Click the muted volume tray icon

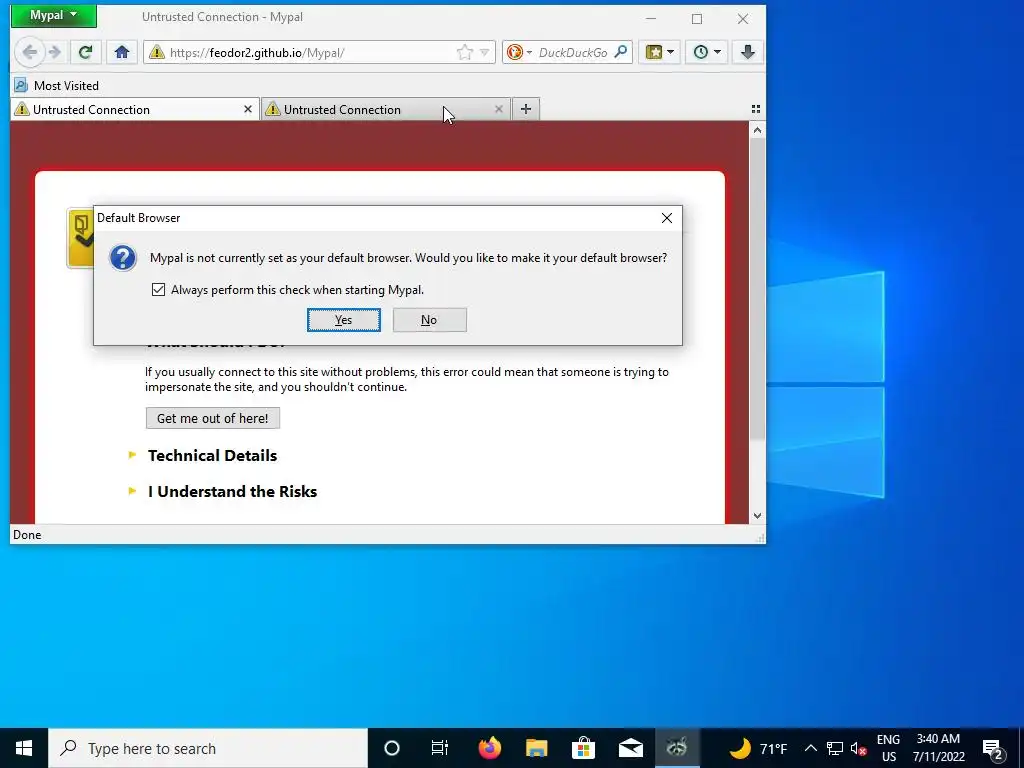pos(859,748)
